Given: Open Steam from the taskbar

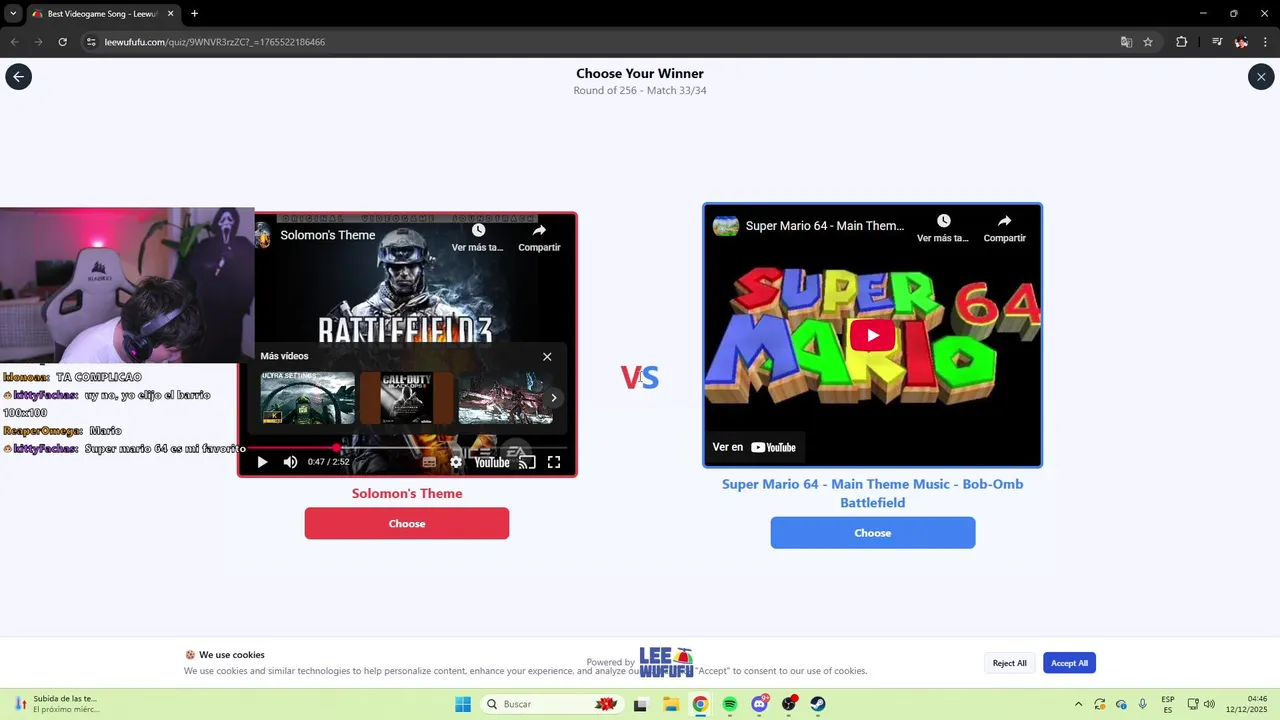Looking at the screenshot, I should click(x=818, y=704).
